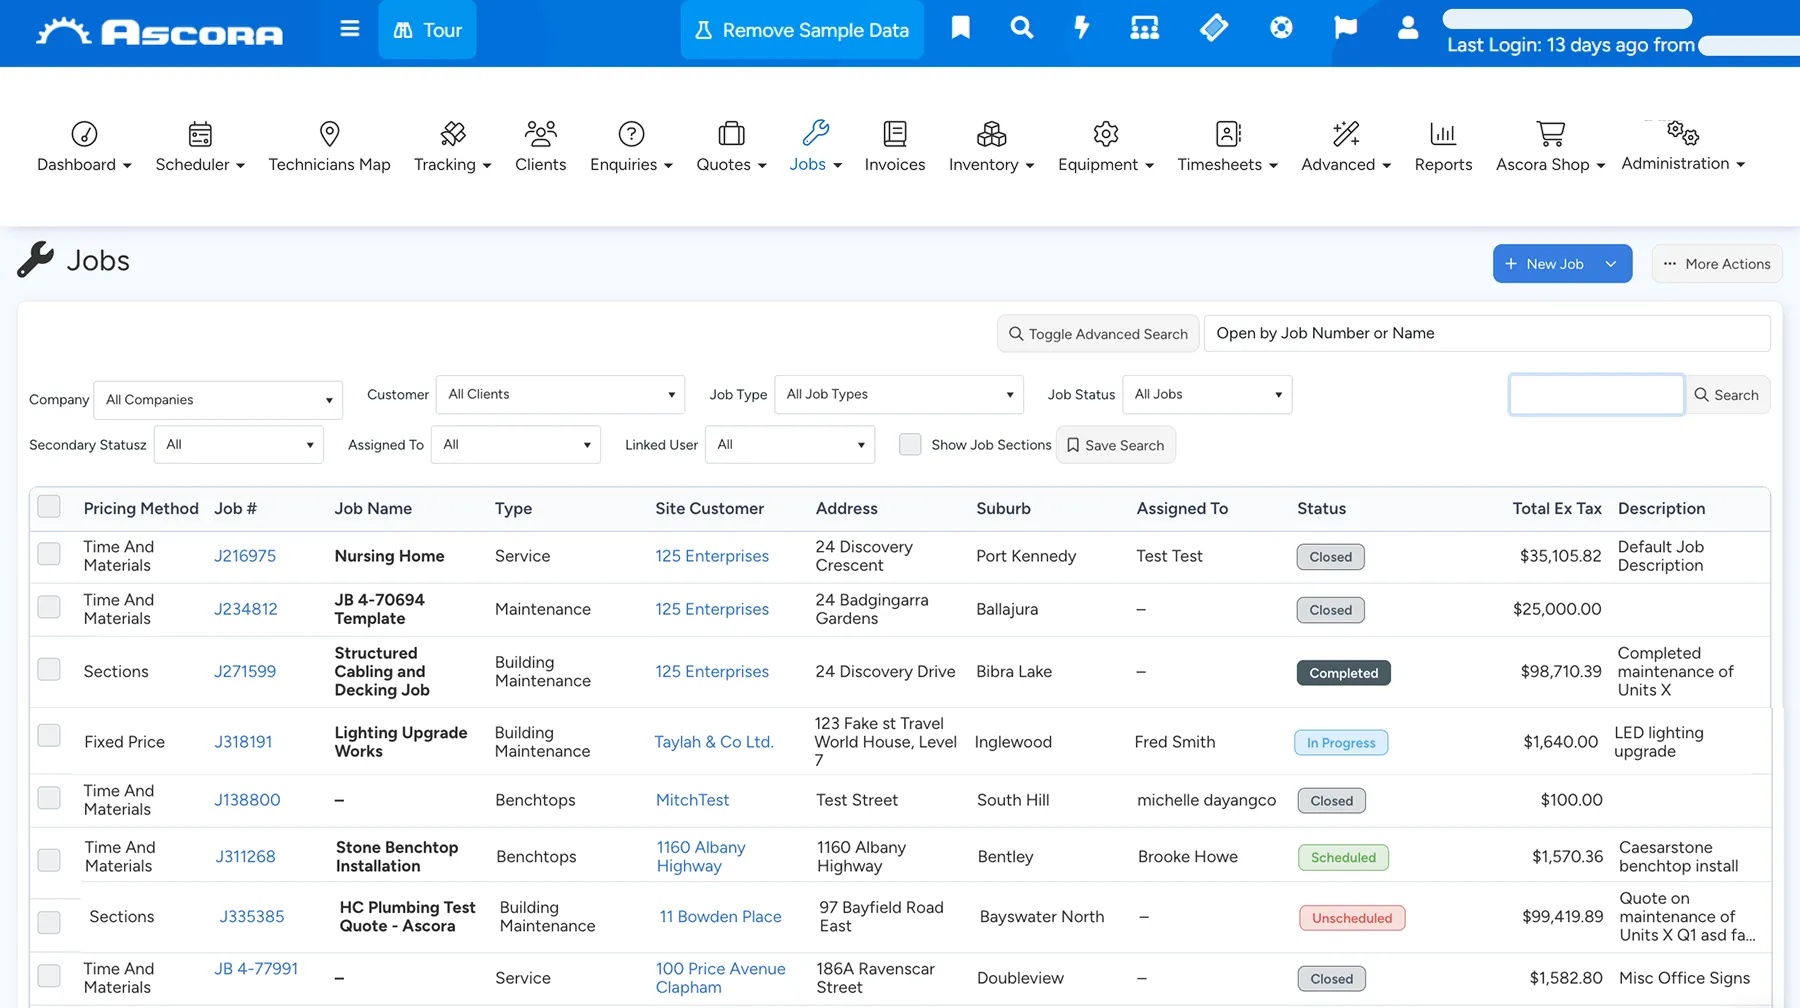The width and height of the screenshot is (1800, 1008).
Task: Open the Technicians Map pin icon
Action: coord(329,134)
